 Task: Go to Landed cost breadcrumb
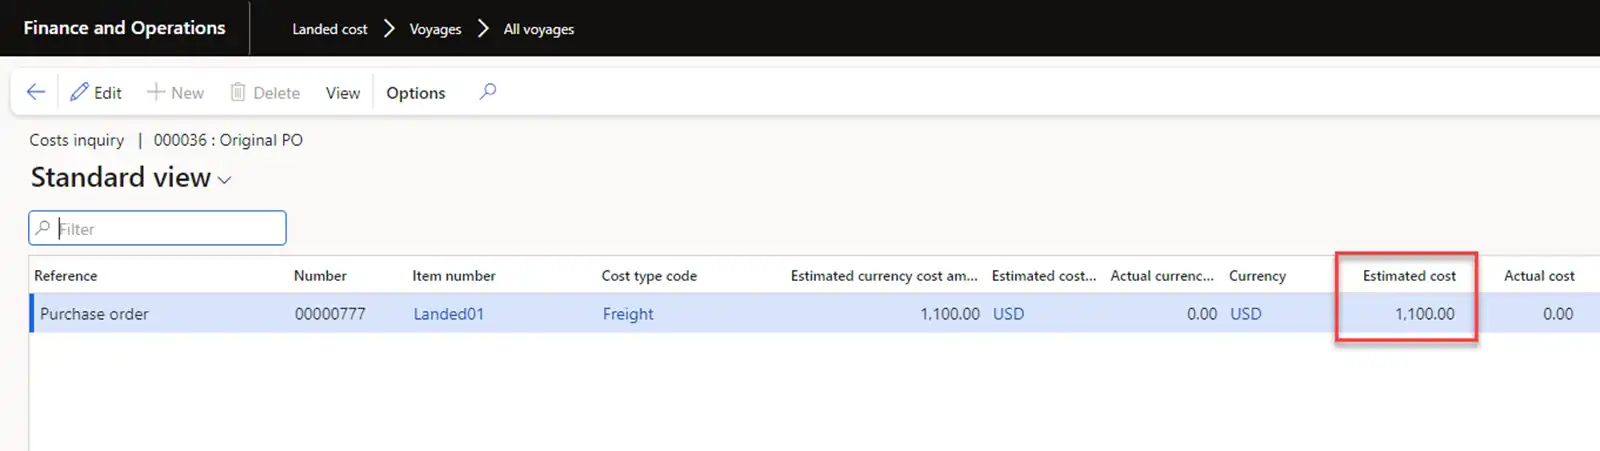[329, 29]
